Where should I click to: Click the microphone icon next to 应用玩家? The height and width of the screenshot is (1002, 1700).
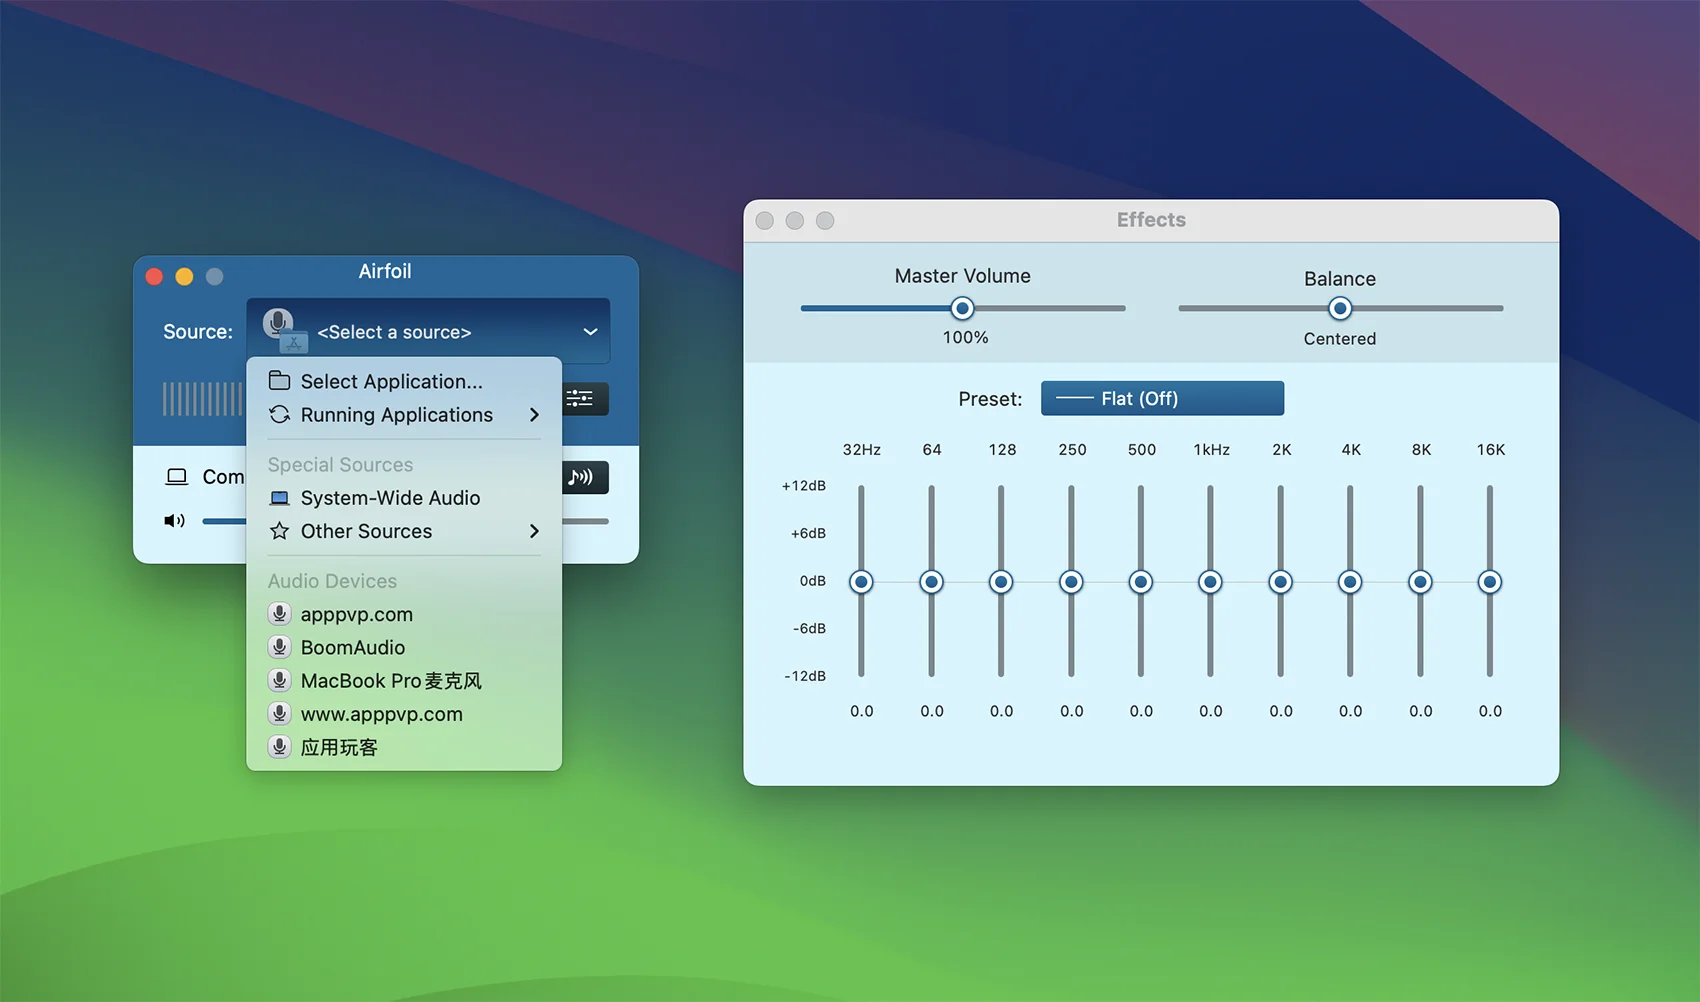coord(280,747)
